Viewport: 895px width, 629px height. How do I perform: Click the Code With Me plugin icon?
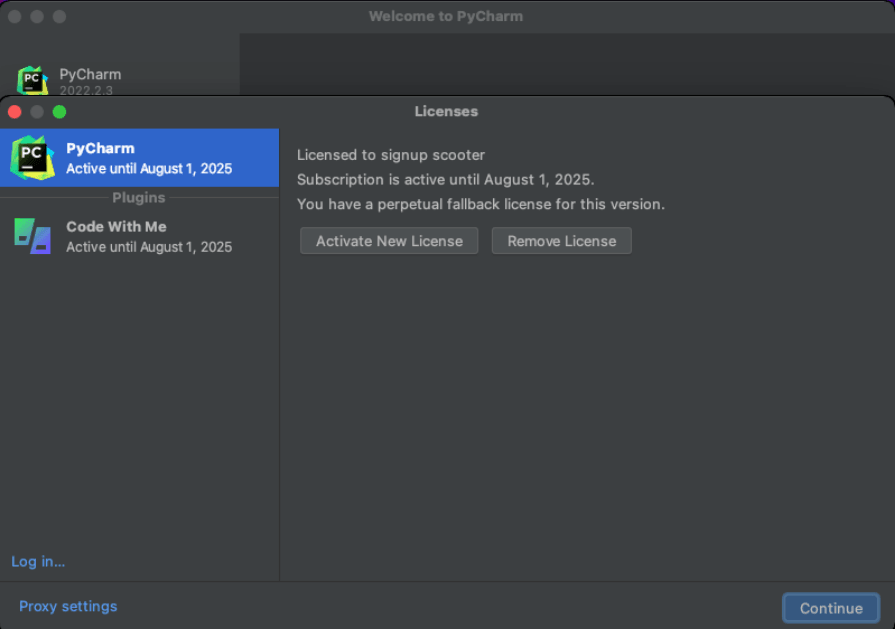click(32, 236)
